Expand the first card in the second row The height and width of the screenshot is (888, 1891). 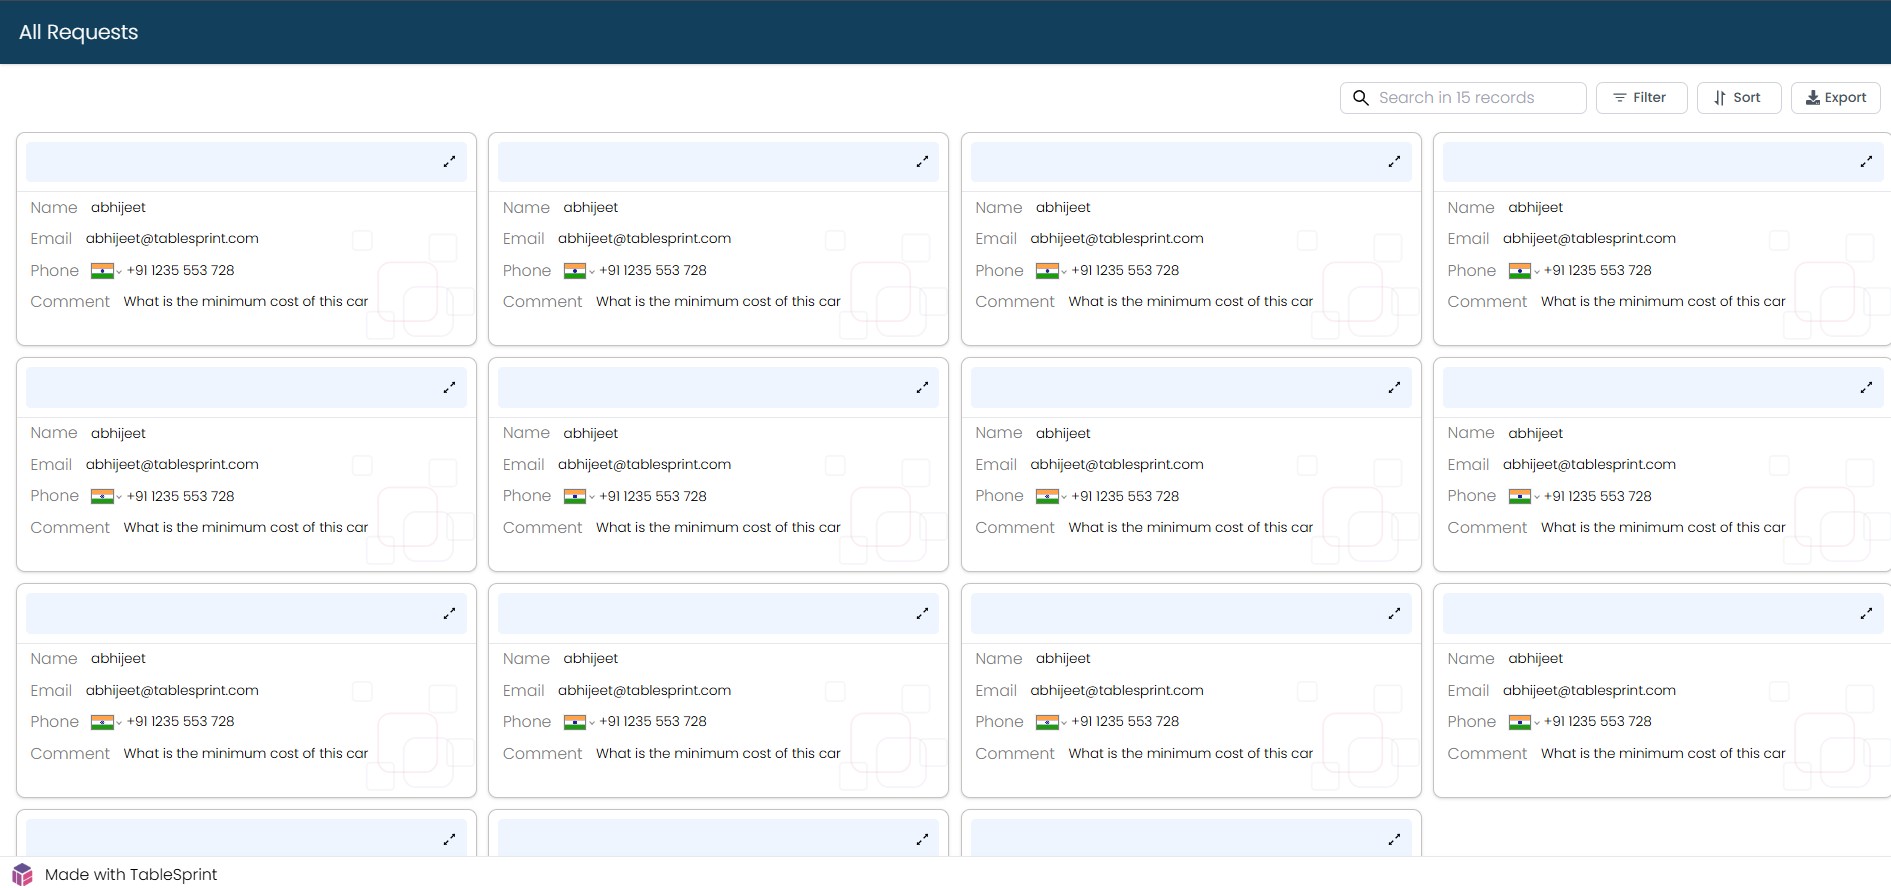[449, 387]
